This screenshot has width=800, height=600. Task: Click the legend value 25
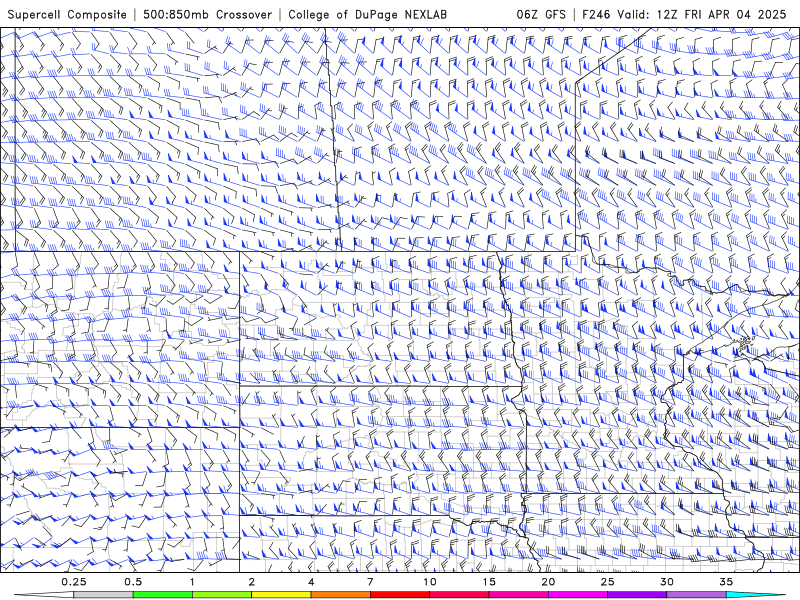[x=607, y=582]
